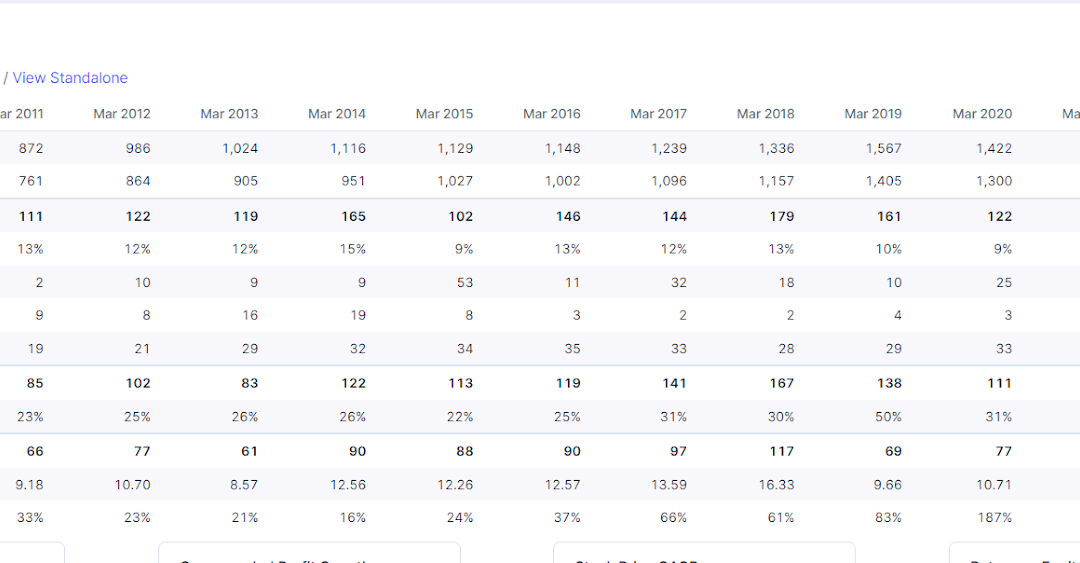This screenshot has width=1080, height=563.
Task: Click the value 1,129
Action: pyautogui.click(x=455, y=148)
